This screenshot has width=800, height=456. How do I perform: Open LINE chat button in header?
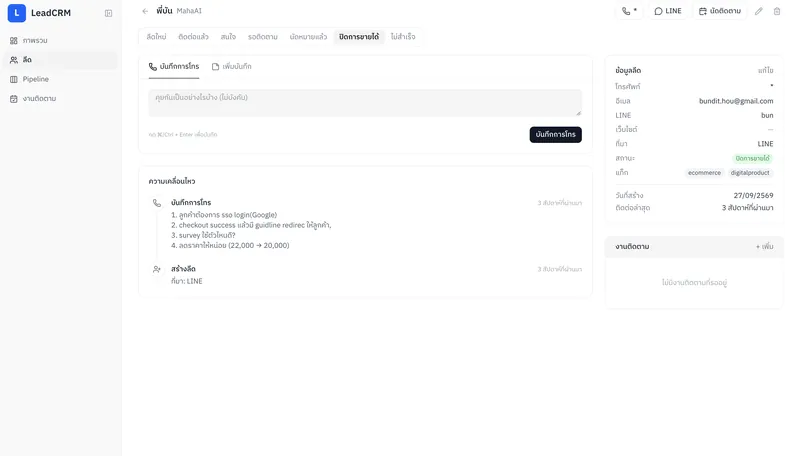coord(668,11)
